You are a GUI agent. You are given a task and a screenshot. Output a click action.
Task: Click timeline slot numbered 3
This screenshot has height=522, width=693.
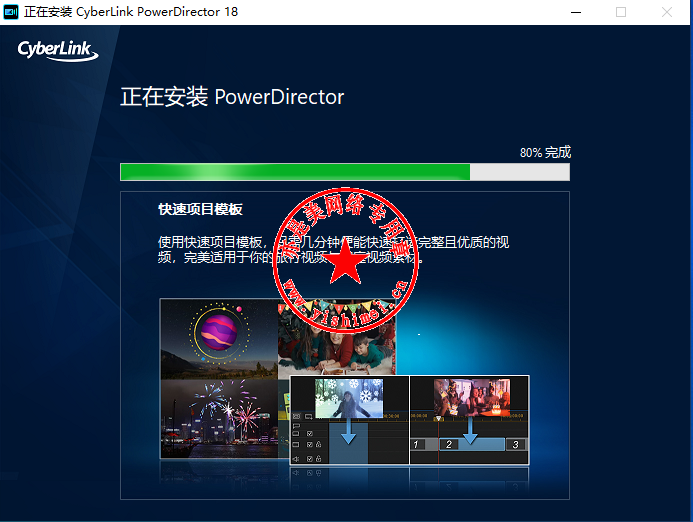[516, 444]
